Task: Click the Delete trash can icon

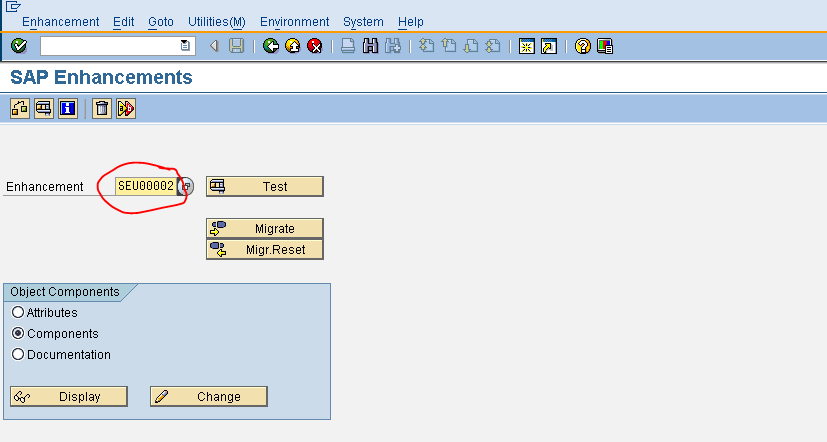Action: (x=101, y=108)
